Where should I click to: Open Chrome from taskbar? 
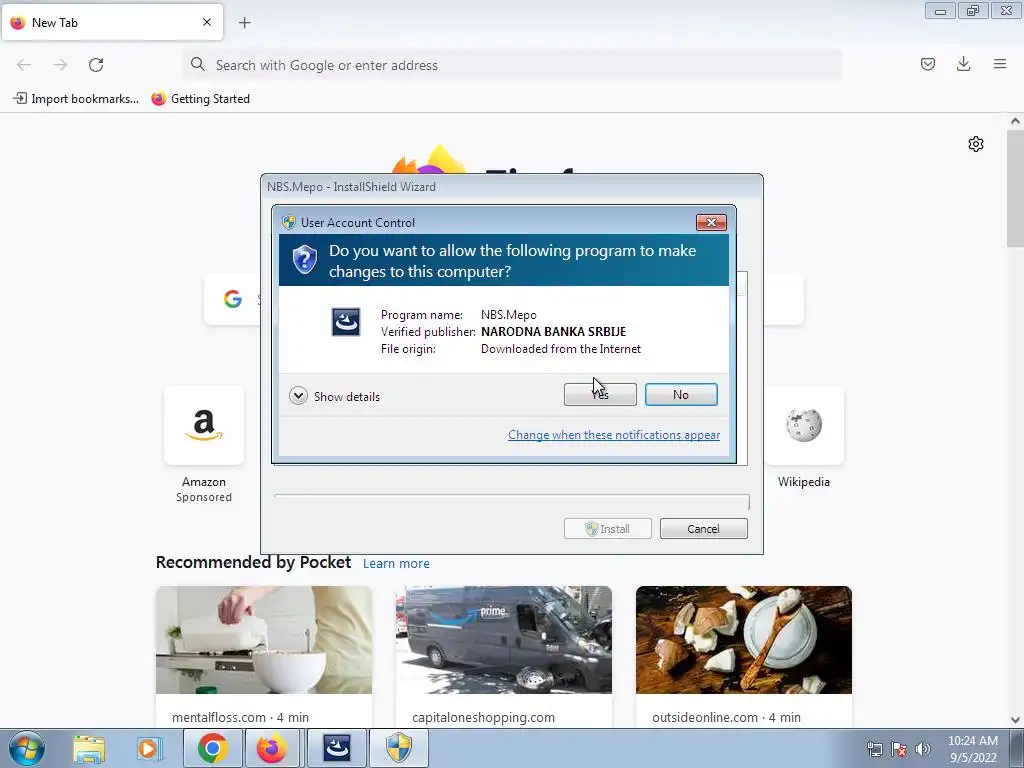(x=212, y=748)
